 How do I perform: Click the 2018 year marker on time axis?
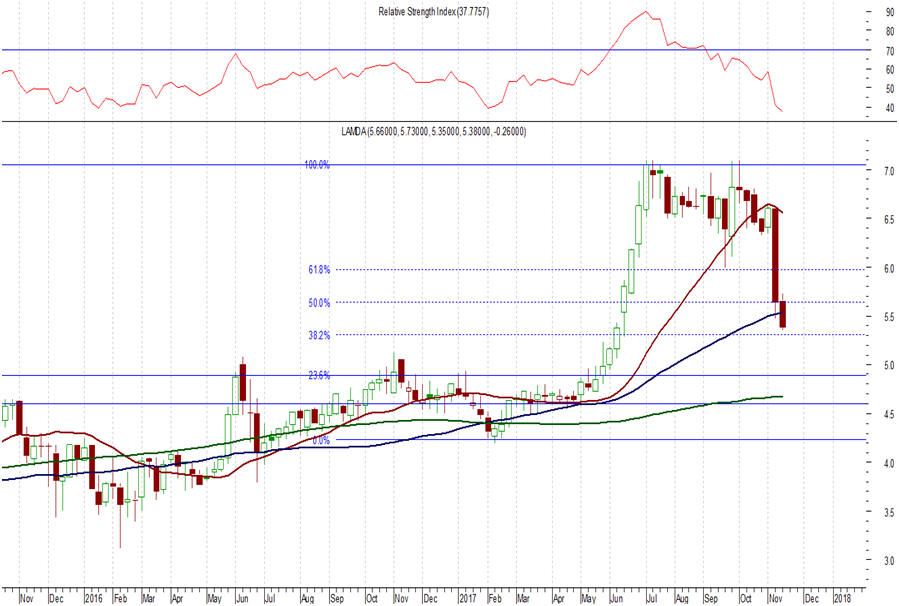point(842,597)
